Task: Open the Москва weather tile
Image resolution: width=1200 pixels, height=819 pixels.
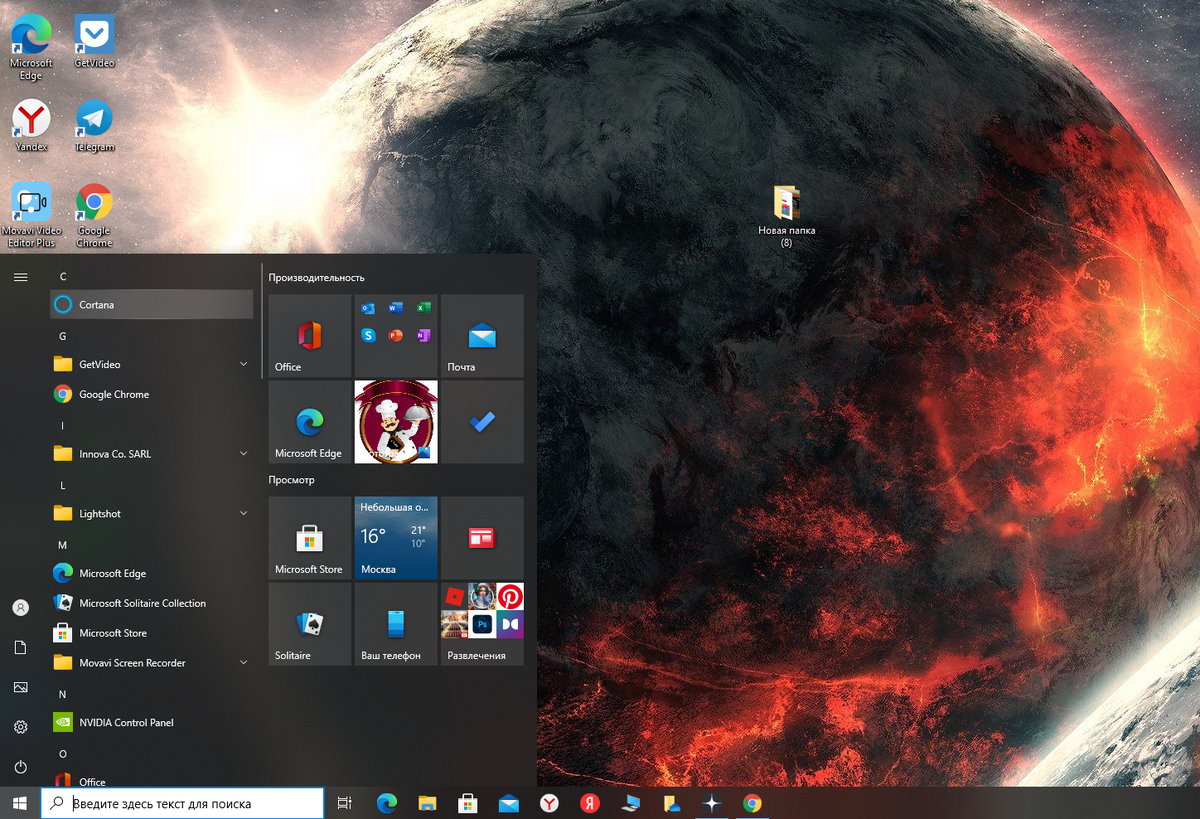Action: 396,538
